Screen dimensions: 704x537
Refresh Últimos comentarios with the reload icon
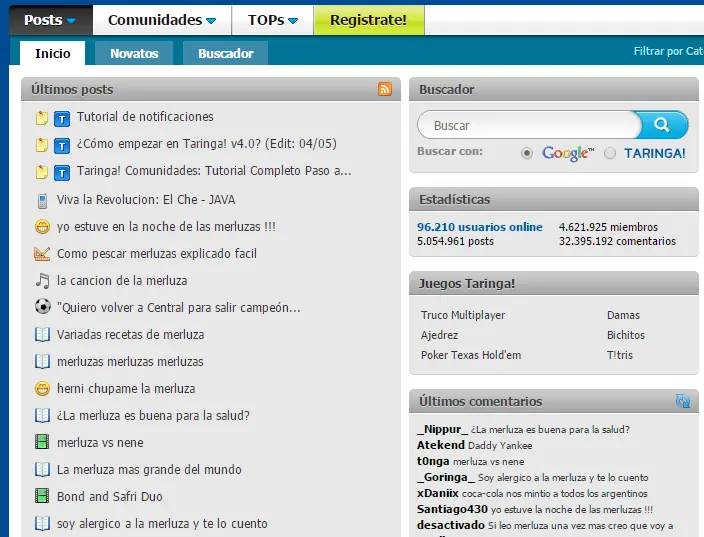pyautogui.click(x=683, y=401)
